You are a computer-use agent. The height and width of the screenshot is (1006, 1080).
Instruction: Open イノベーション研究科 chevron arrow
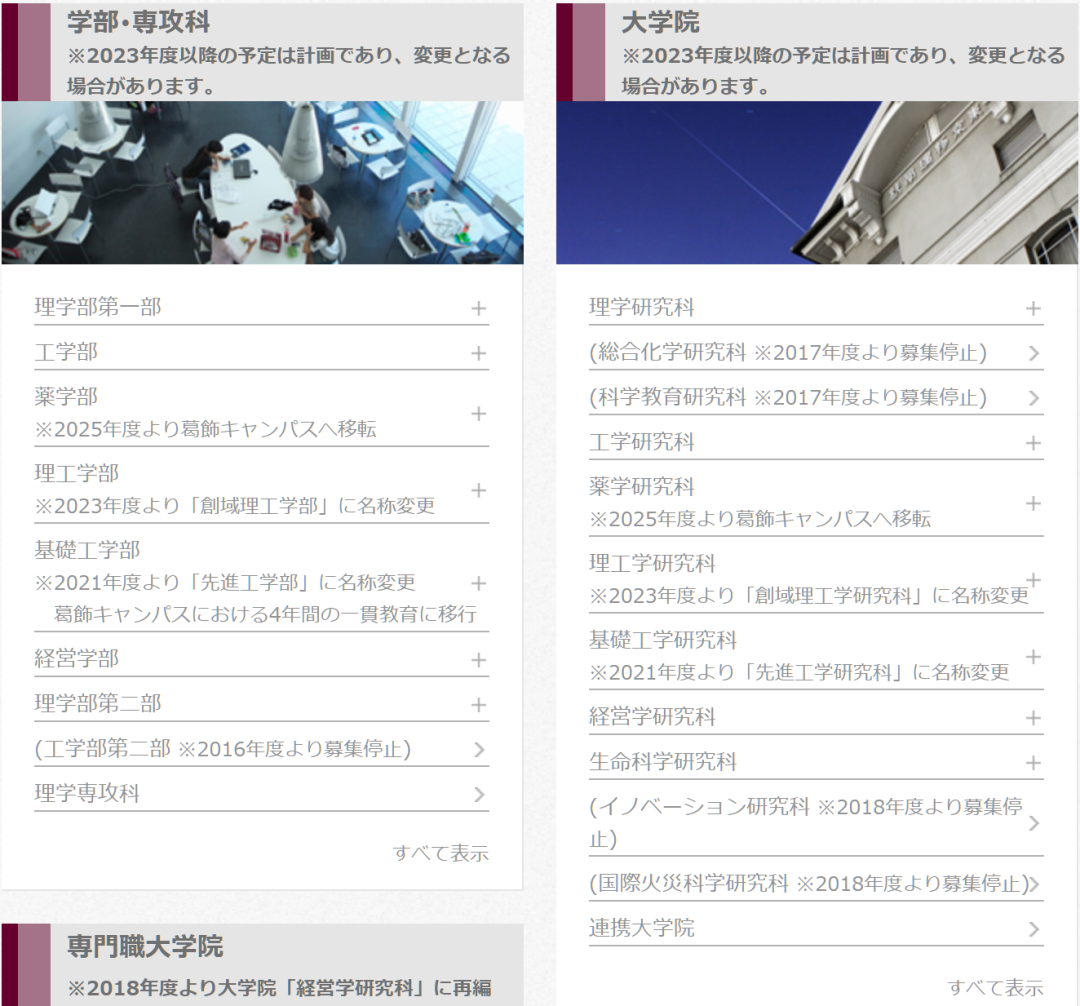click(x=1034, y=823)
